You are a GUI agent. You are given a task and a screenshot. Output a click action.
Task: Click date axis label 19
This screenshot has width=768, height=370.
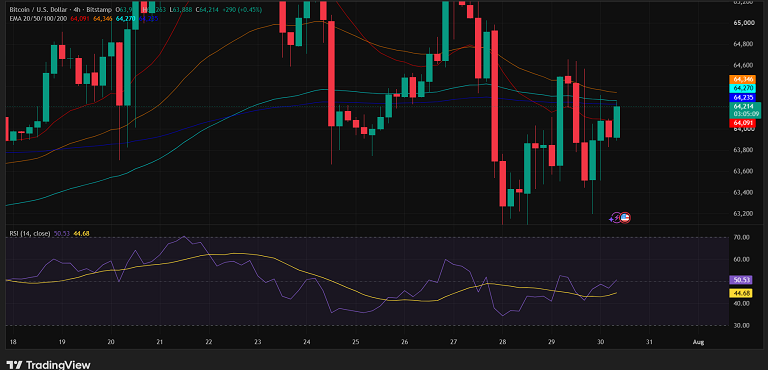(x=62, y=342)
